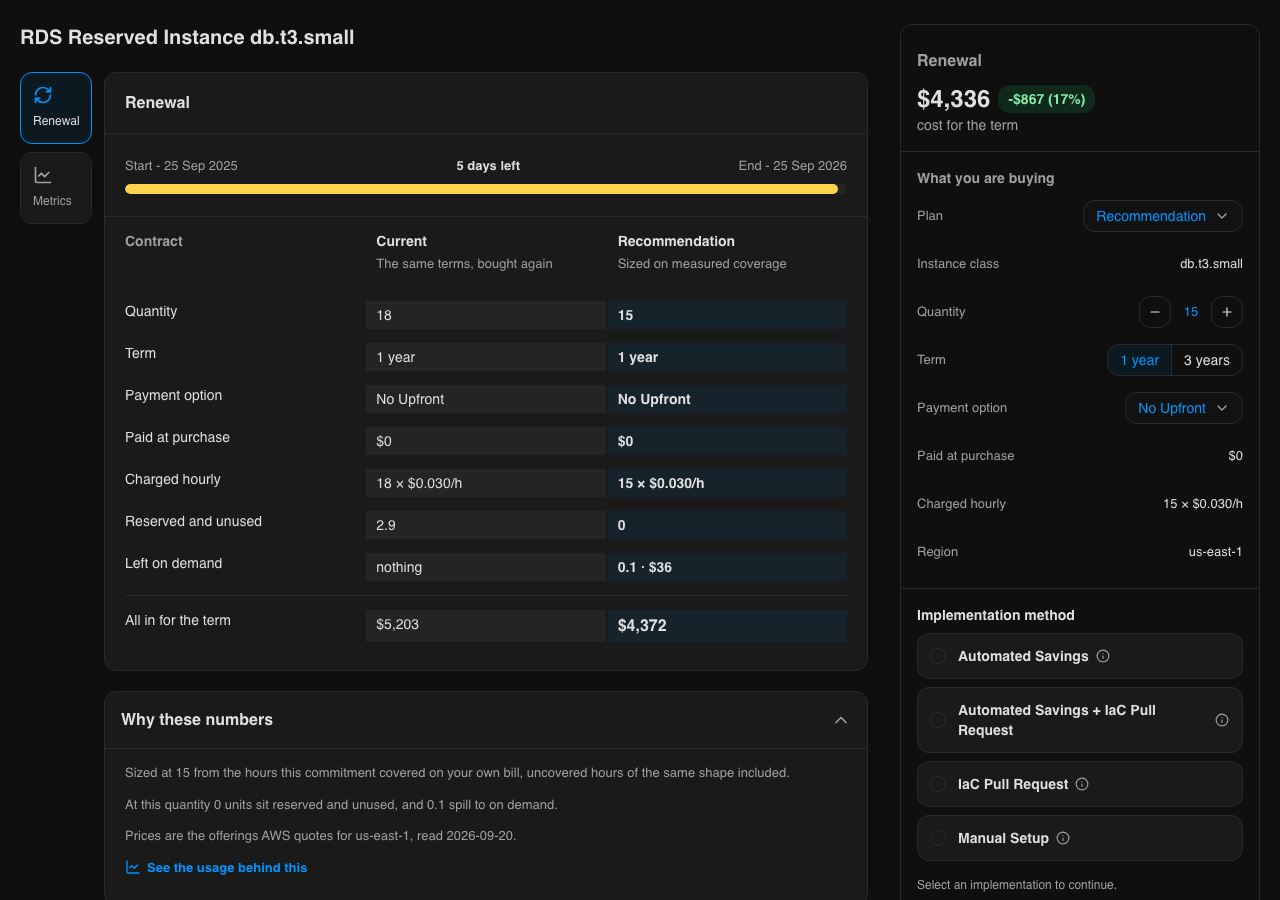This screenshot has width=1280, height=900.
Task: Click current all-in cost $5,203
Action: click(485, 625)
